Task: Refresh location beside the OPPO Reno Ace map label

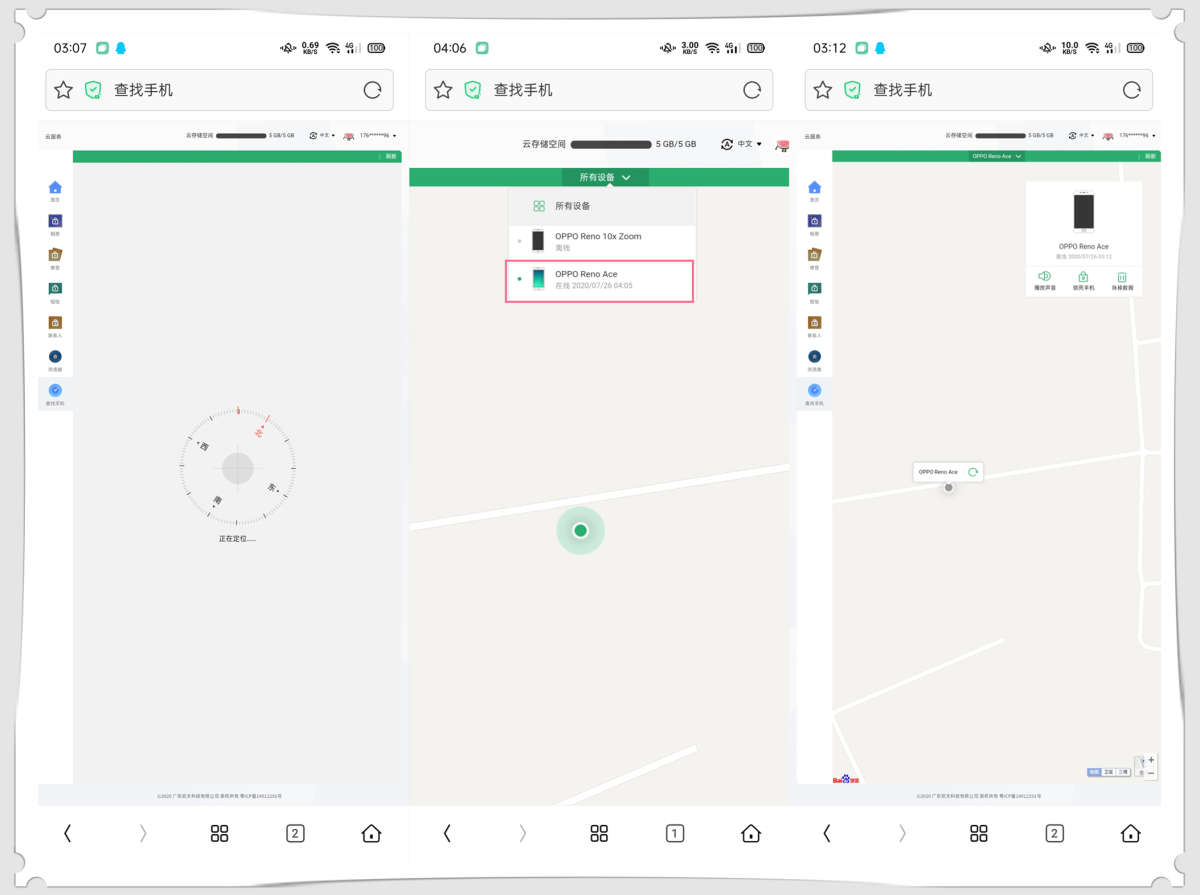Action: coord(972,471)
